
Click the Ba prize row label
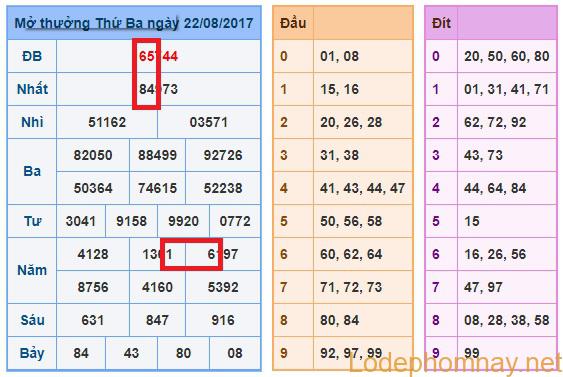coord(32,171)
